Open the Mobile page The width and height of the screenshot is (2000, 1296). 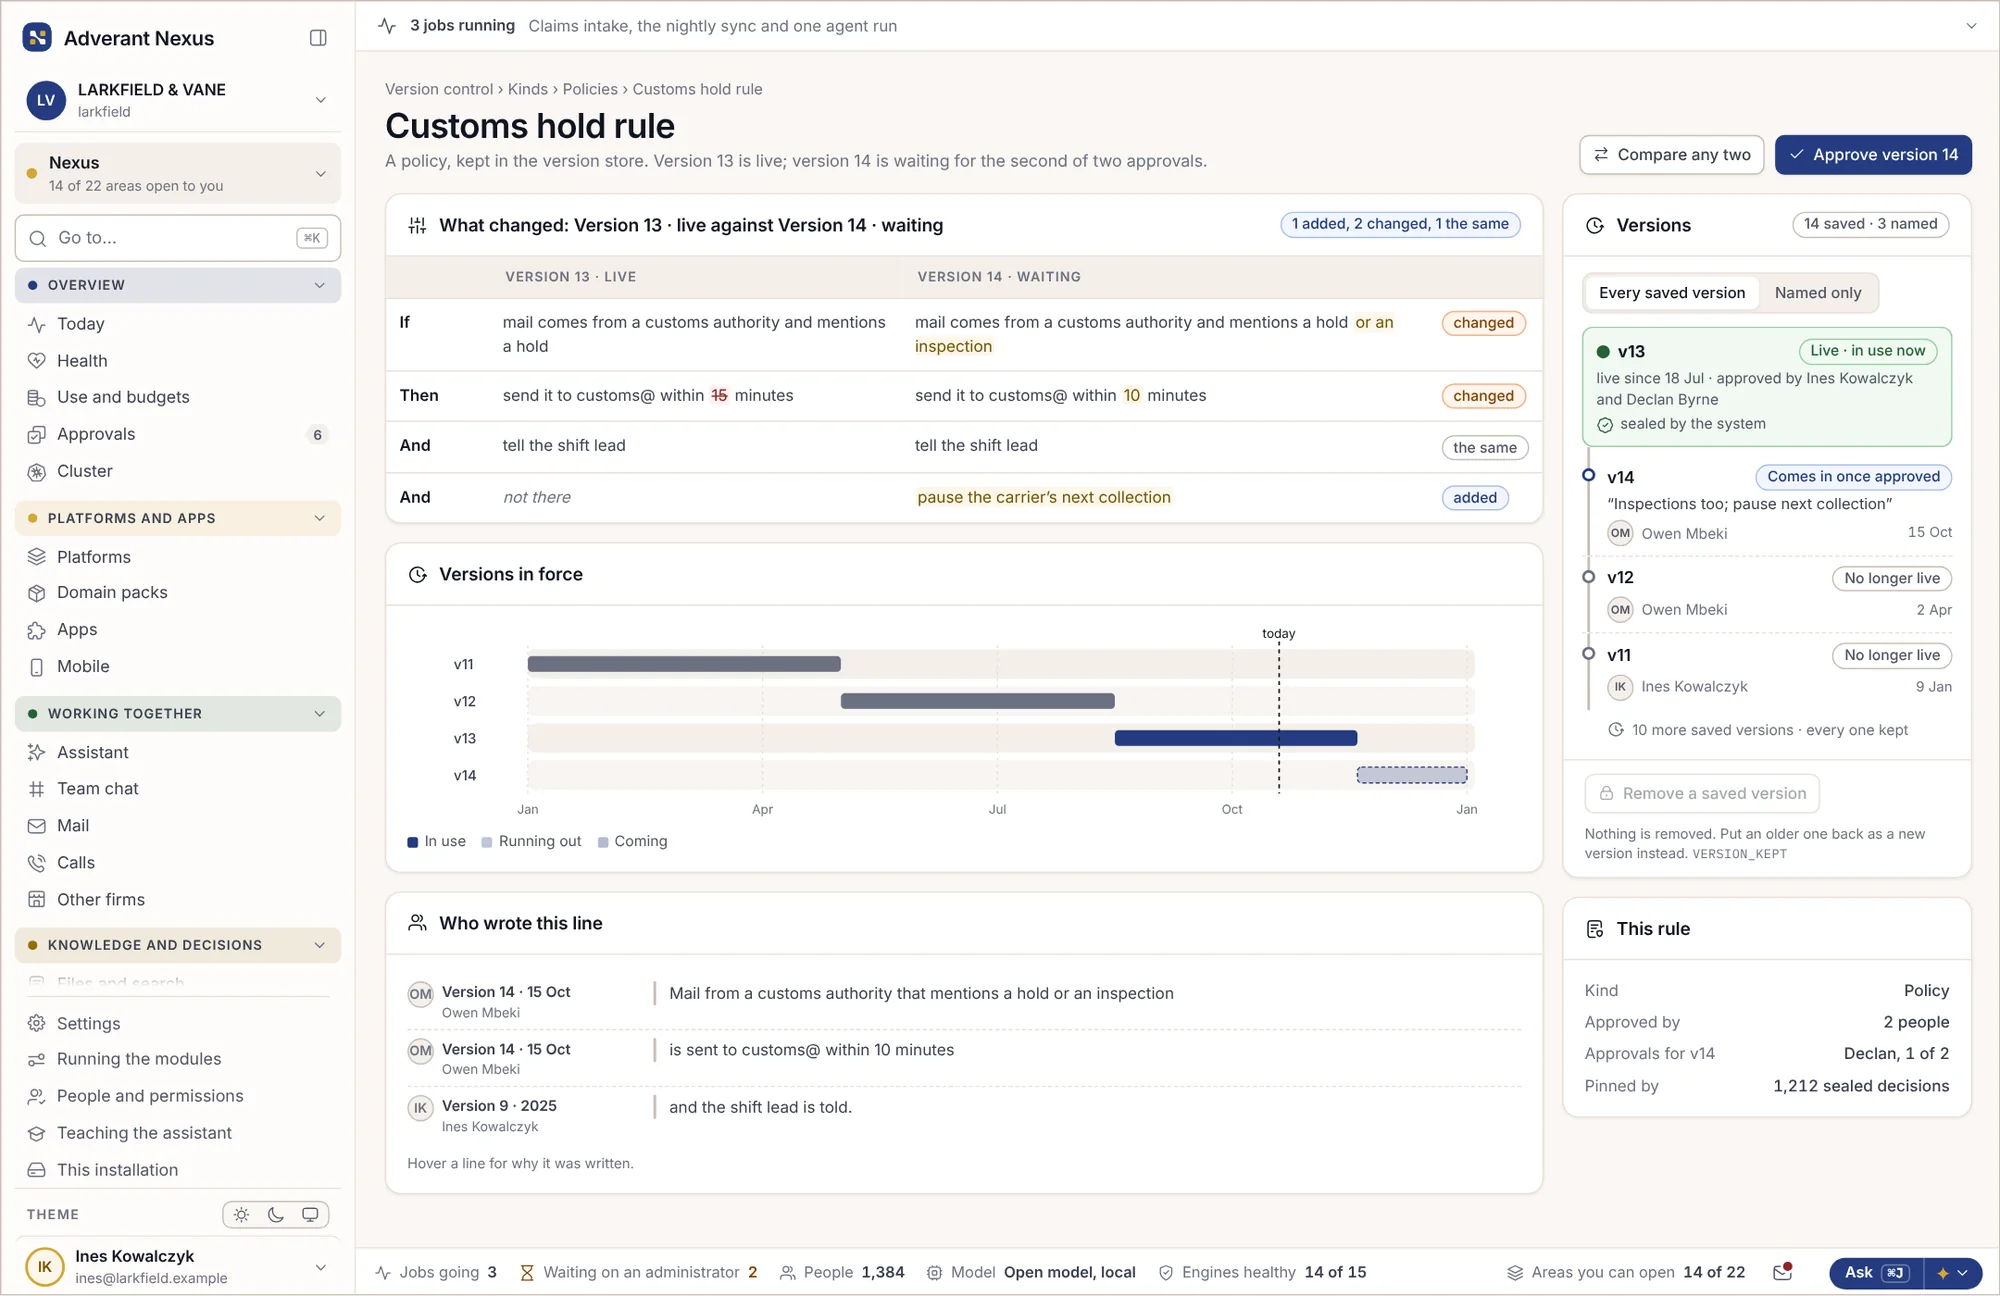(178, 667)
